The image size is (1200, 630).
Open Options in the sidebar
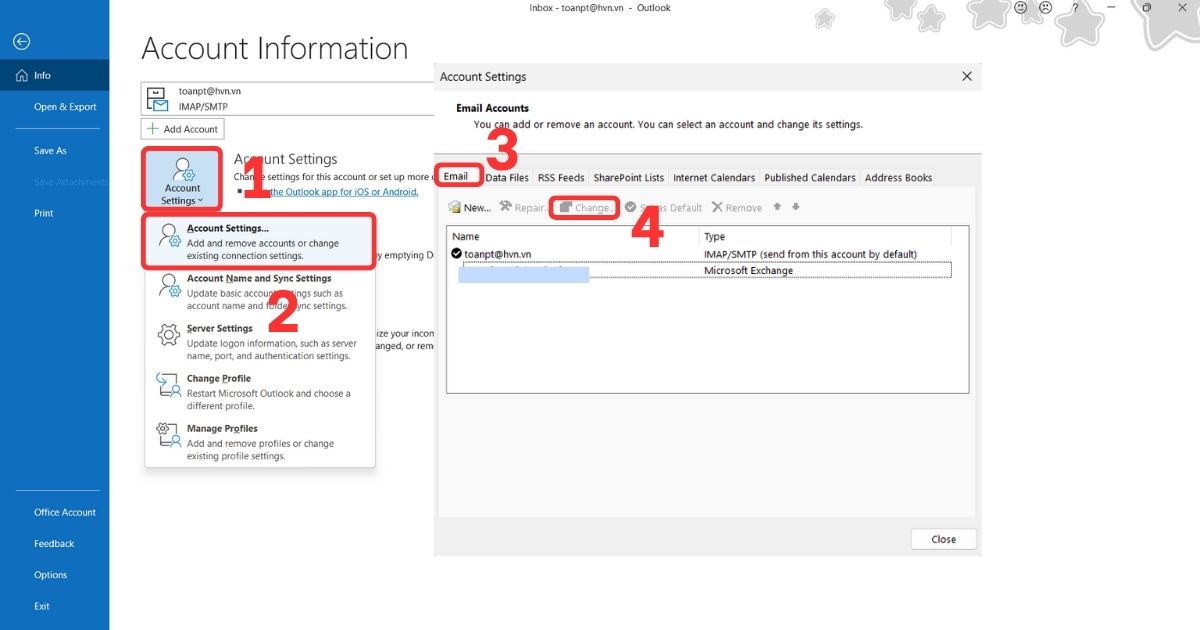click(50, 574)
